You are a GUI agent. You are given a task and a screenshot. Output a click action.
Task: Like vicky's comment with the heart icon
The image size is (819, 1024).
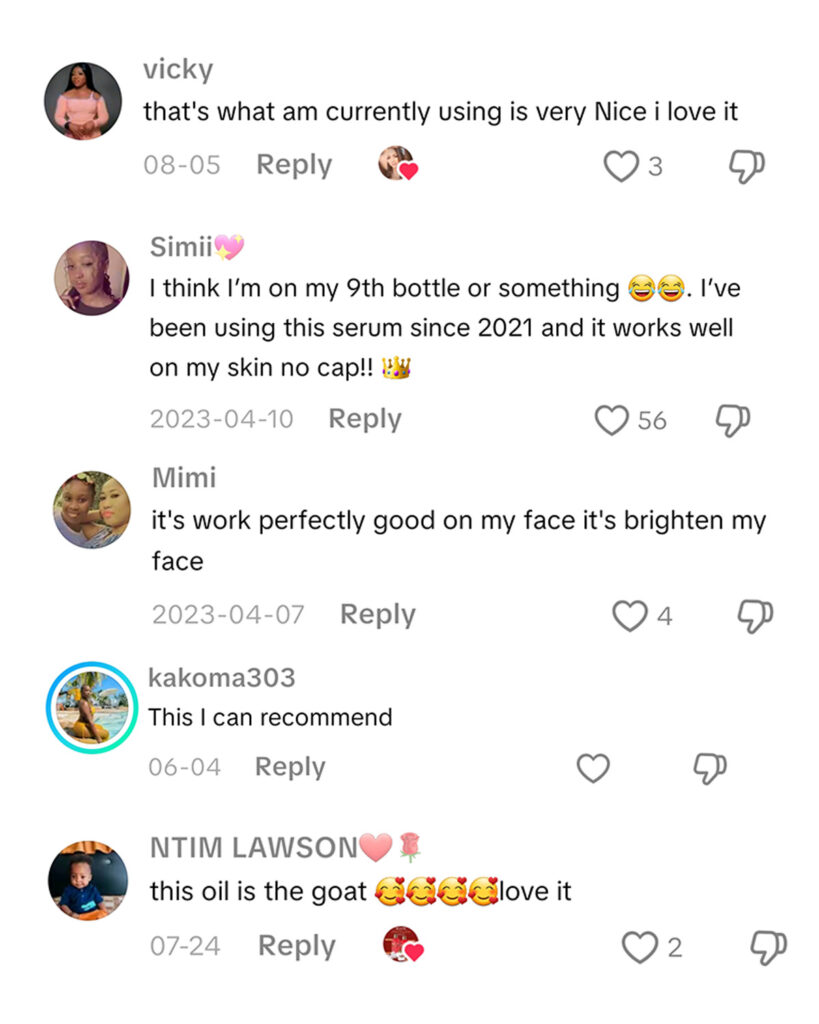pyautogui.click(x=621, y=166)
